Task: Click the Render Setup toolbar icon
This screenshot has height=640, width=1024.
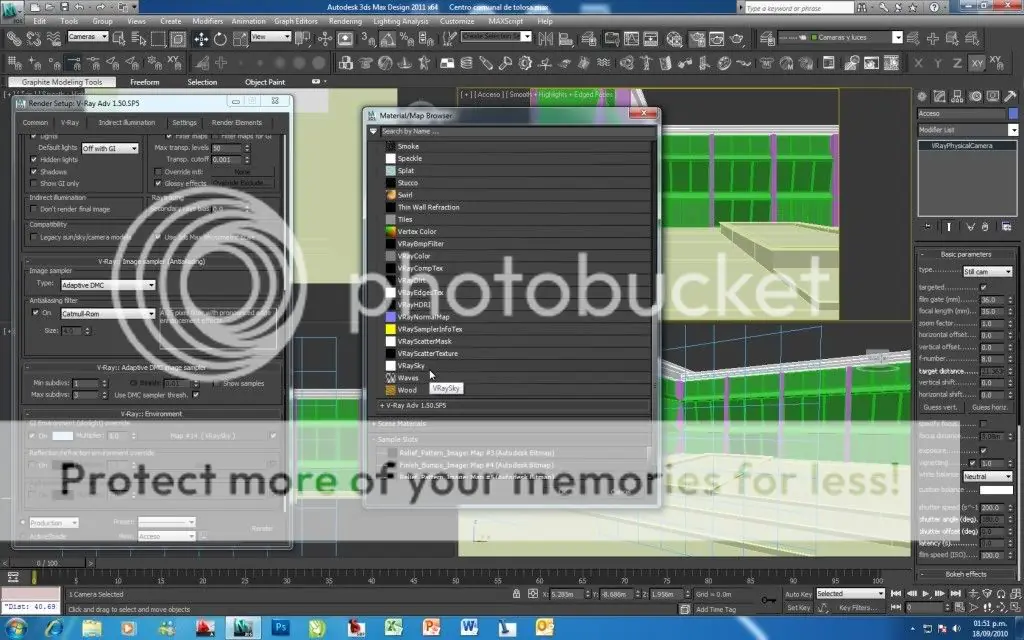Action: tap(697, 39)
